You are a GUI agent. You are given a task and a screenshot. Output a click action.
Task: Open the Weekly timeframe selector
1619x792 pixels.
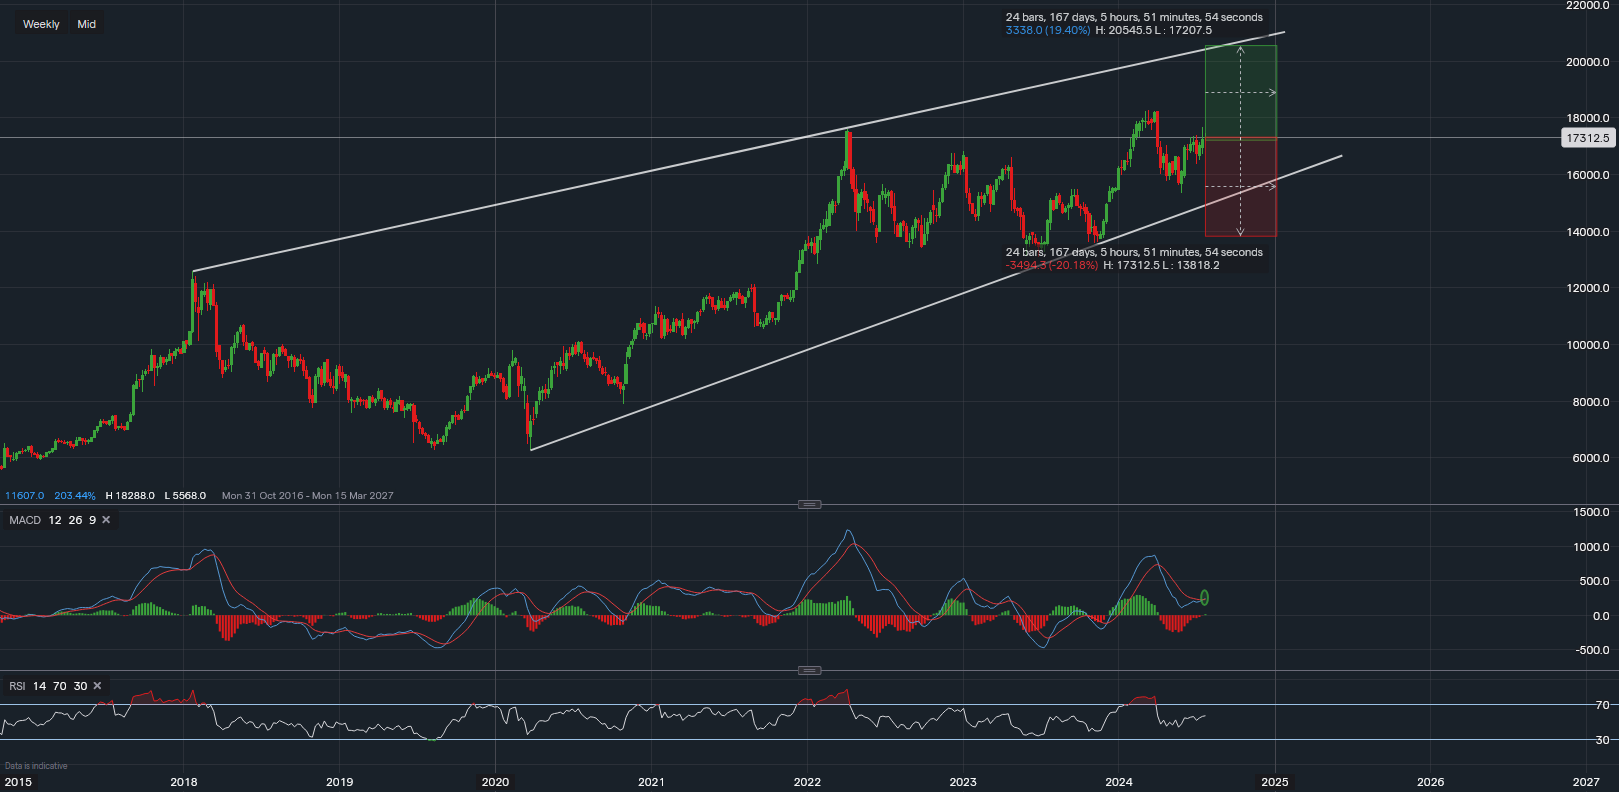(41, 24)
